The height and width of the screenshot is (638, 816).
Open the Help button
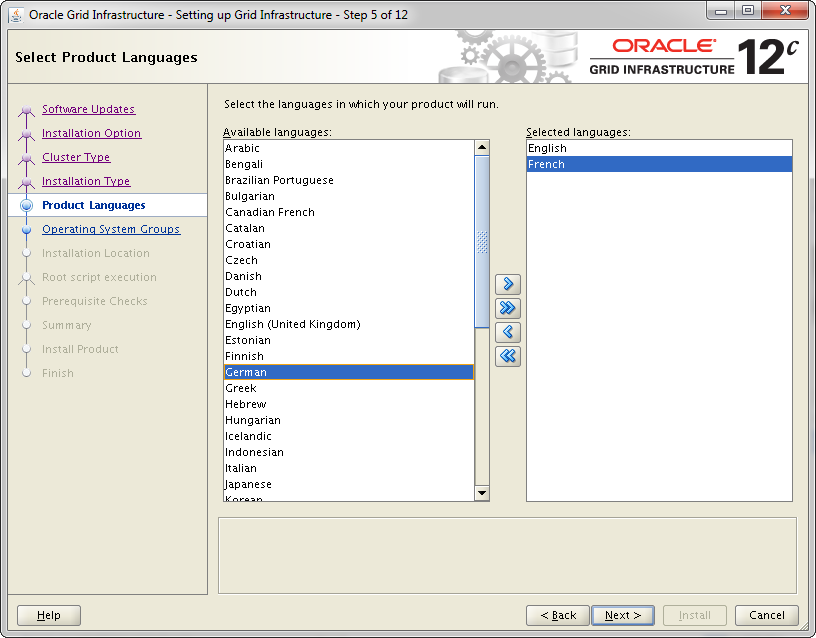pyautogui.click(x=49, y=615)
